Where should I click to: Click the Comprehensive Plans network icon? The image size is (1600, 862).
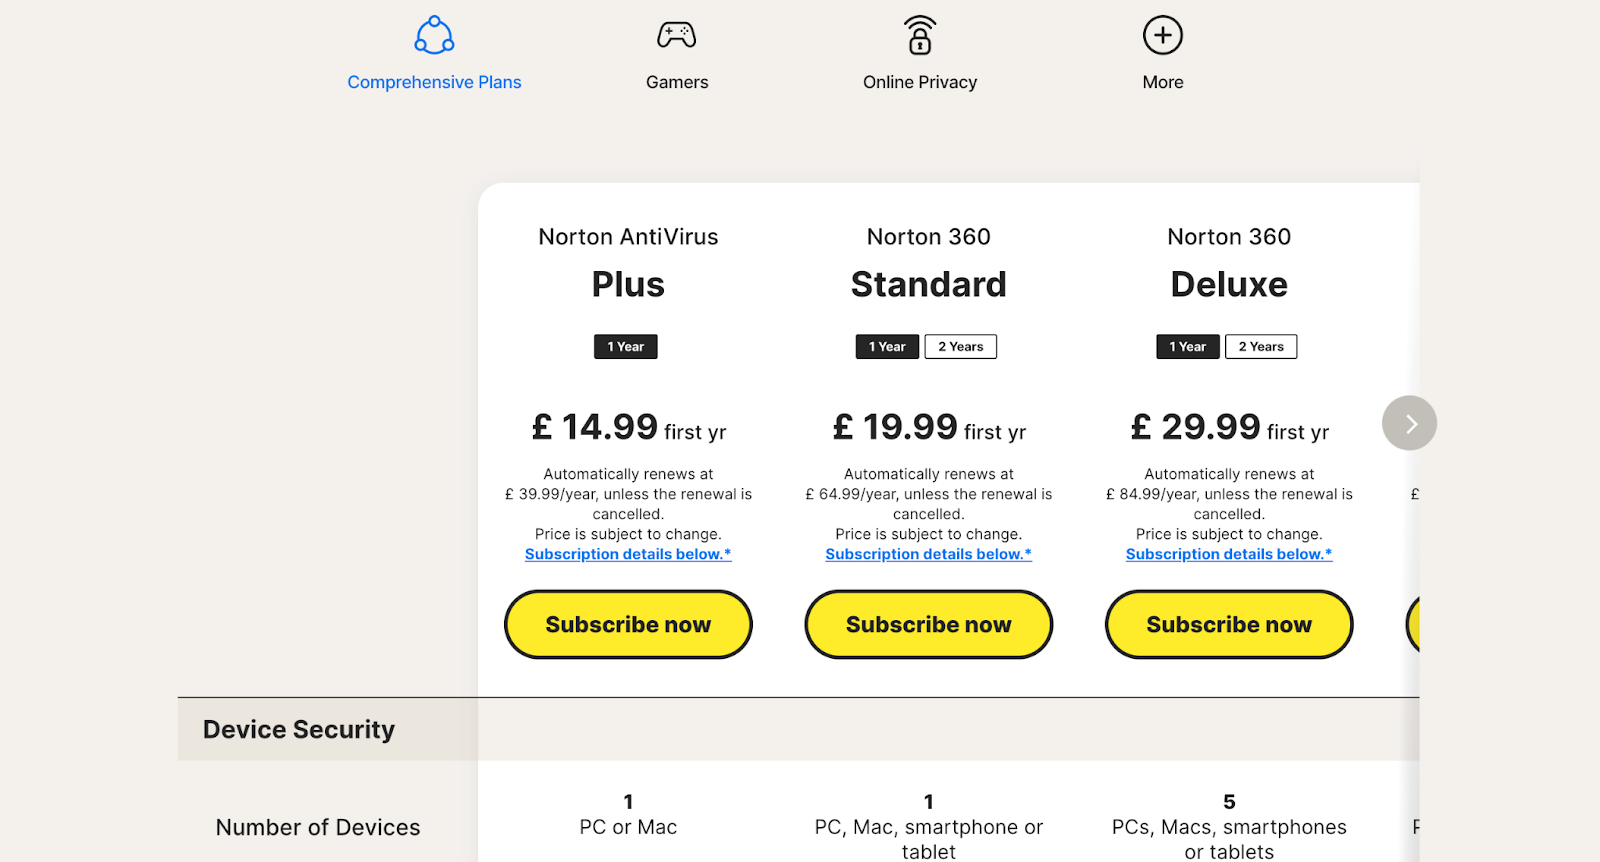click(434, 35)
